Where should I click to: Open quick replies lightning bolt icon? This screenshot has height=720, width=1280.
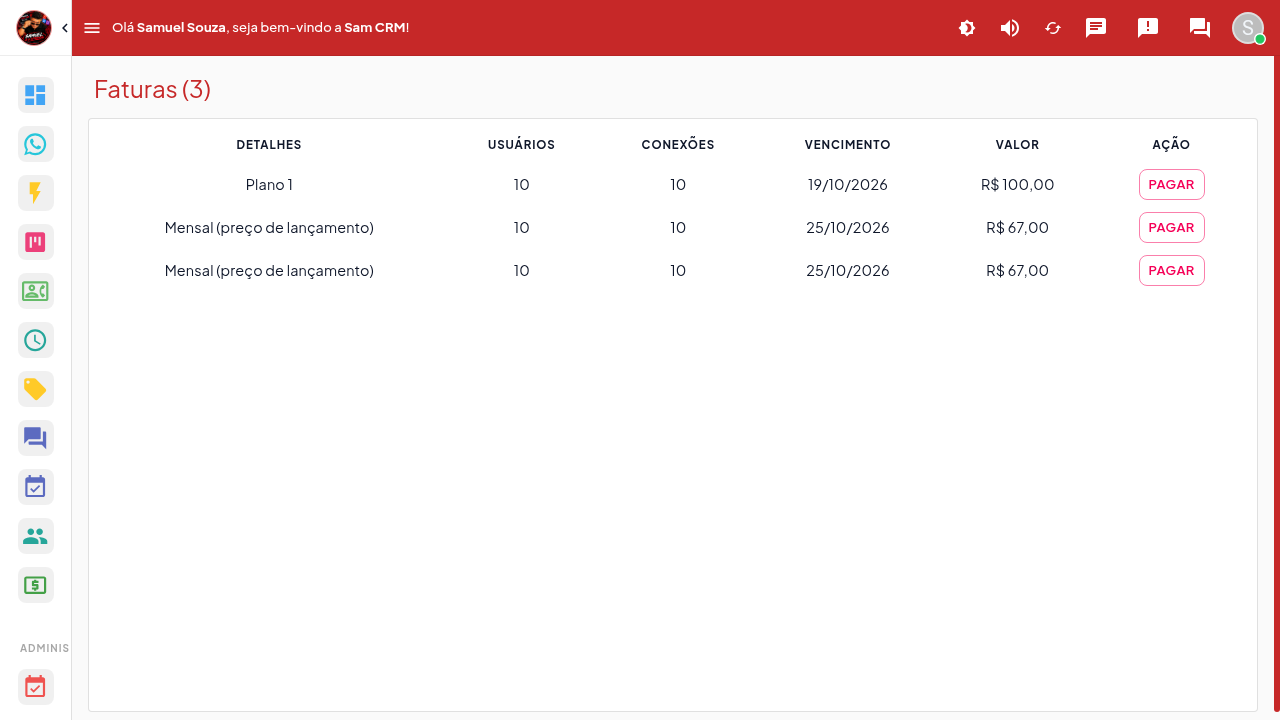(35, 193)
